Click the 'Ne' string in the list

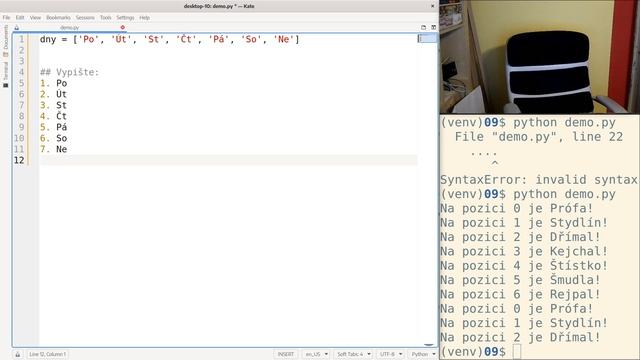284,40
